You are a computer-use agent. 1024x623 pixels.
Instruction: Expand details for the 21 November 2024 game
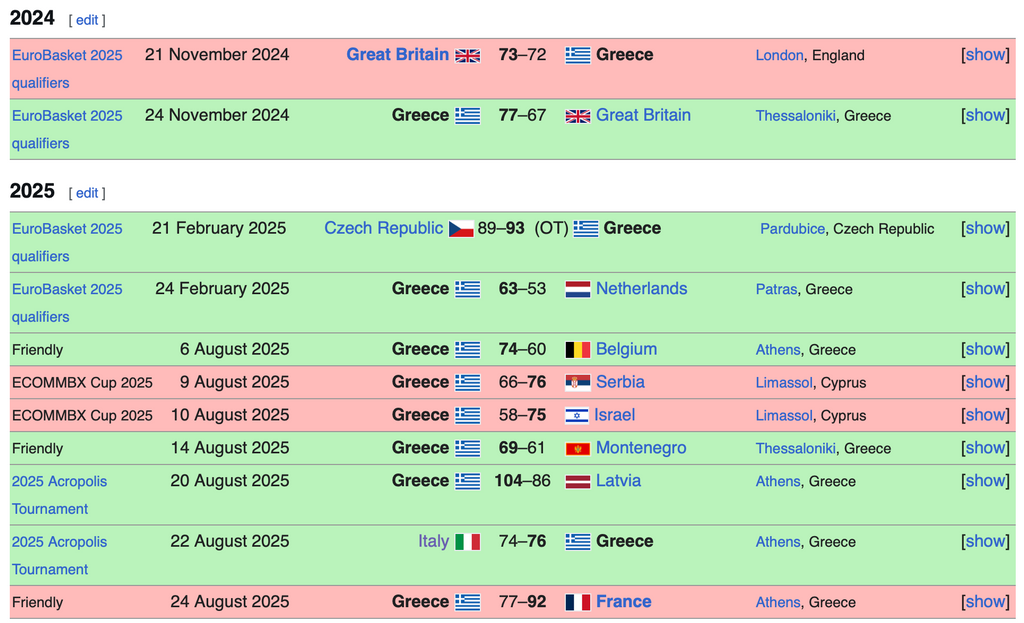pos(985,55)
